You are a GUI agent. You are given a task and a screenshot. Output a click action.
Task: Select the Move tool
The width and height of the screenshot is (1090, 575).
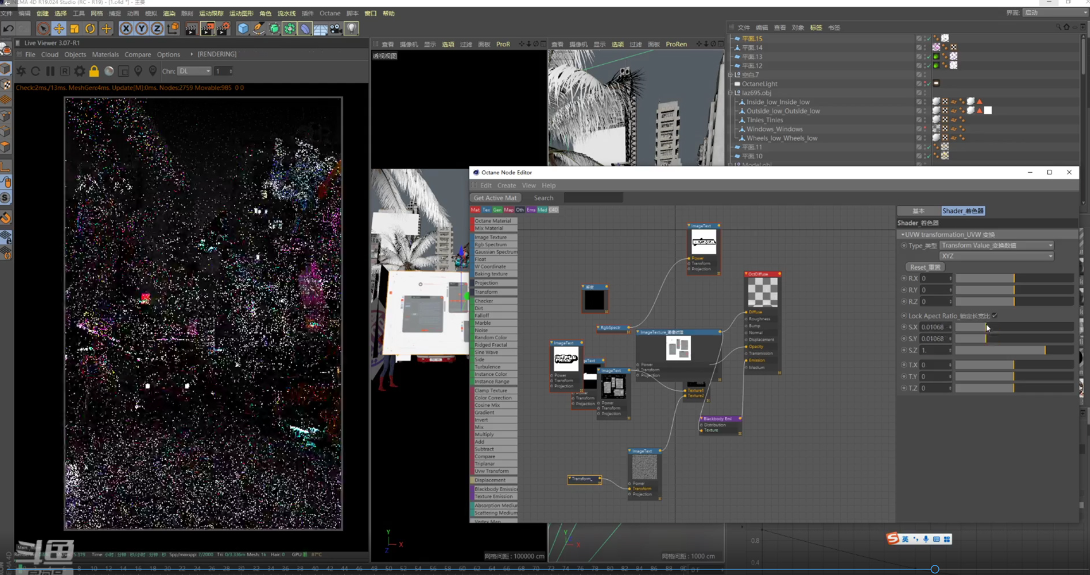59,29
